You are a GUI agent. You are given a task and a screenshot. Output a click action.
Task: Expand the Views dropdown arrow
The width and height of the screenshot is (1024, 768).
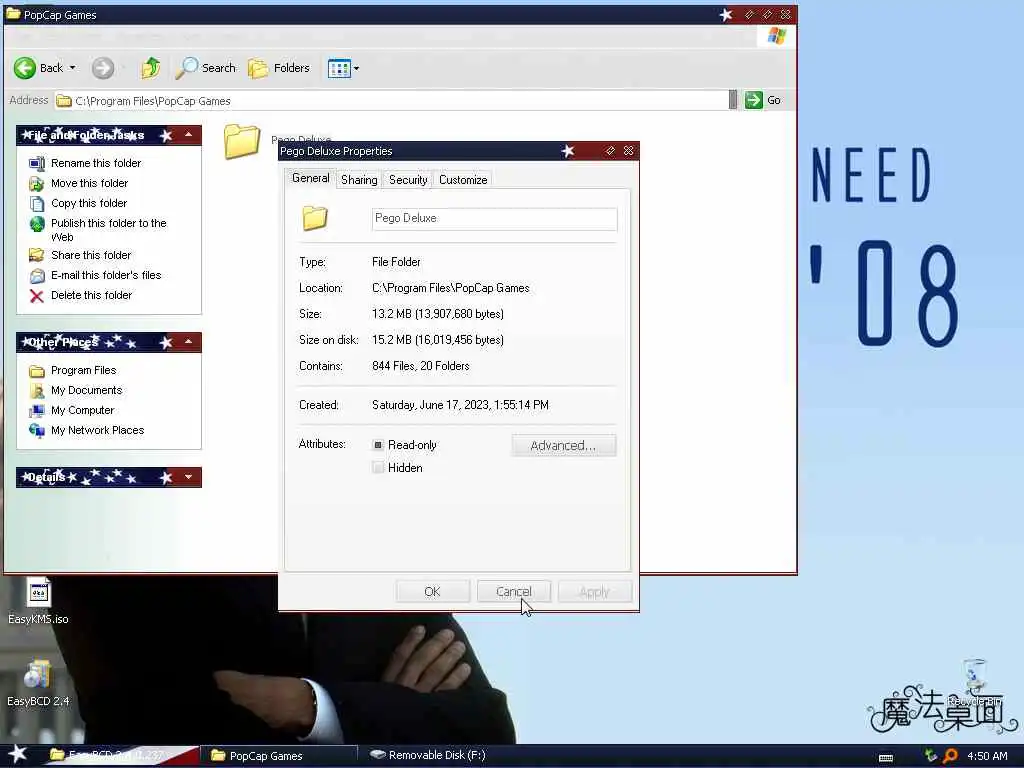pyautogui.click(x=357, y=69)
